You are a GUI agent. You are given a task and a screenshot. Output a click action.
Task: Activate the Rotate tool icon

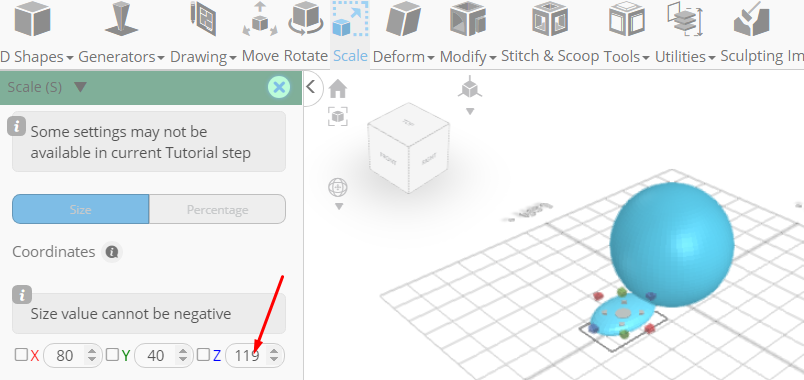[x=306, y=19]
